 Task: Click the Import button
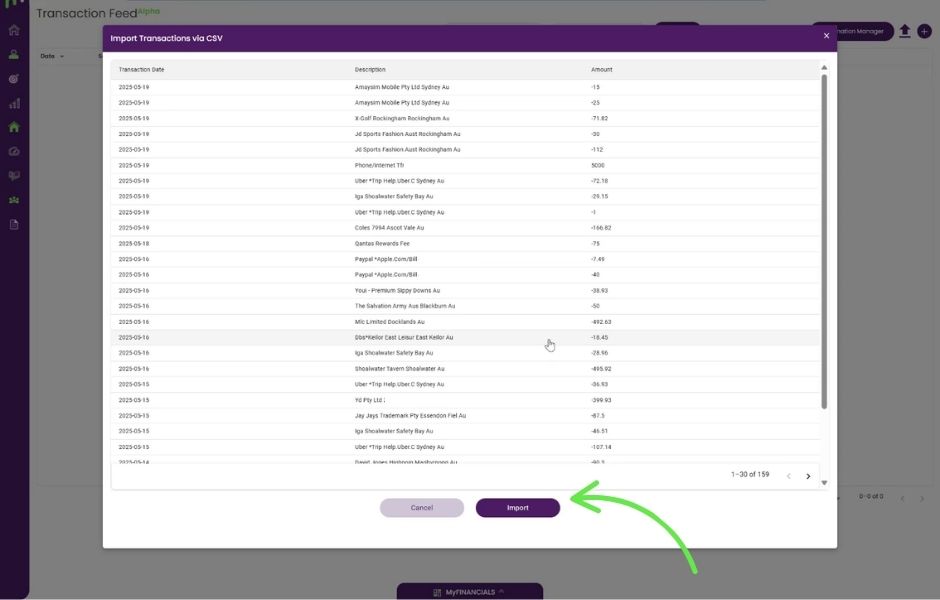(517, 508)
